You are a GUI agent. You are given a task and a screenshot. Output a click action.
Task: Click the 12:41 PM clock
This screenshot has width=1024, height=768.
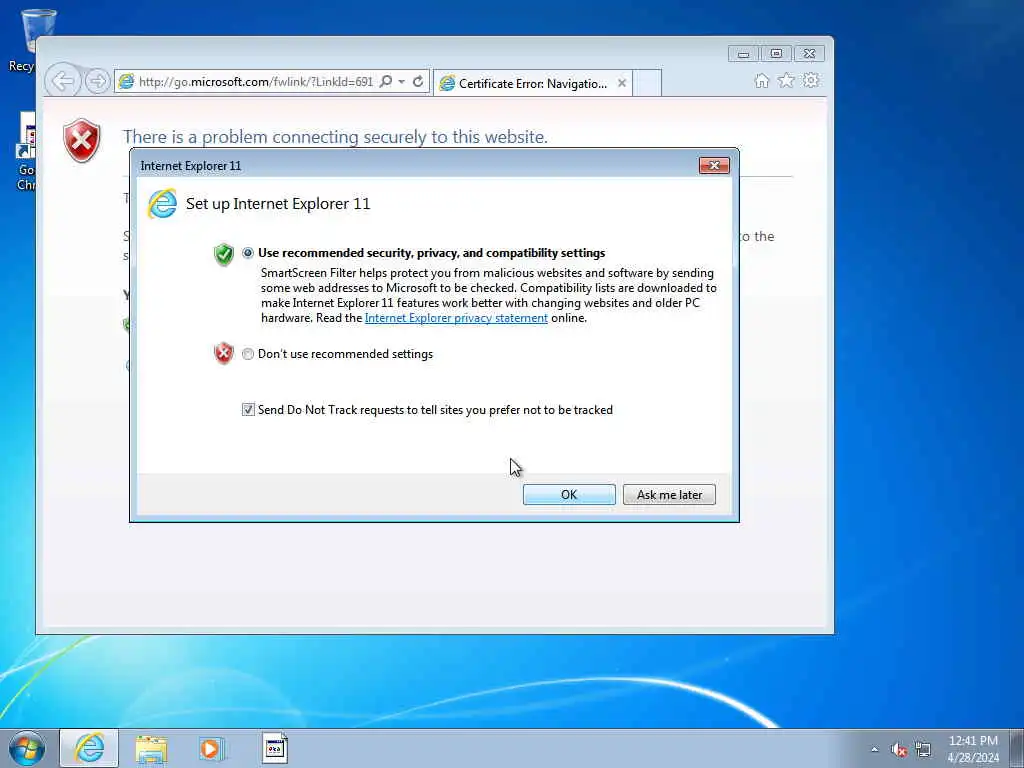coord(973,741)
